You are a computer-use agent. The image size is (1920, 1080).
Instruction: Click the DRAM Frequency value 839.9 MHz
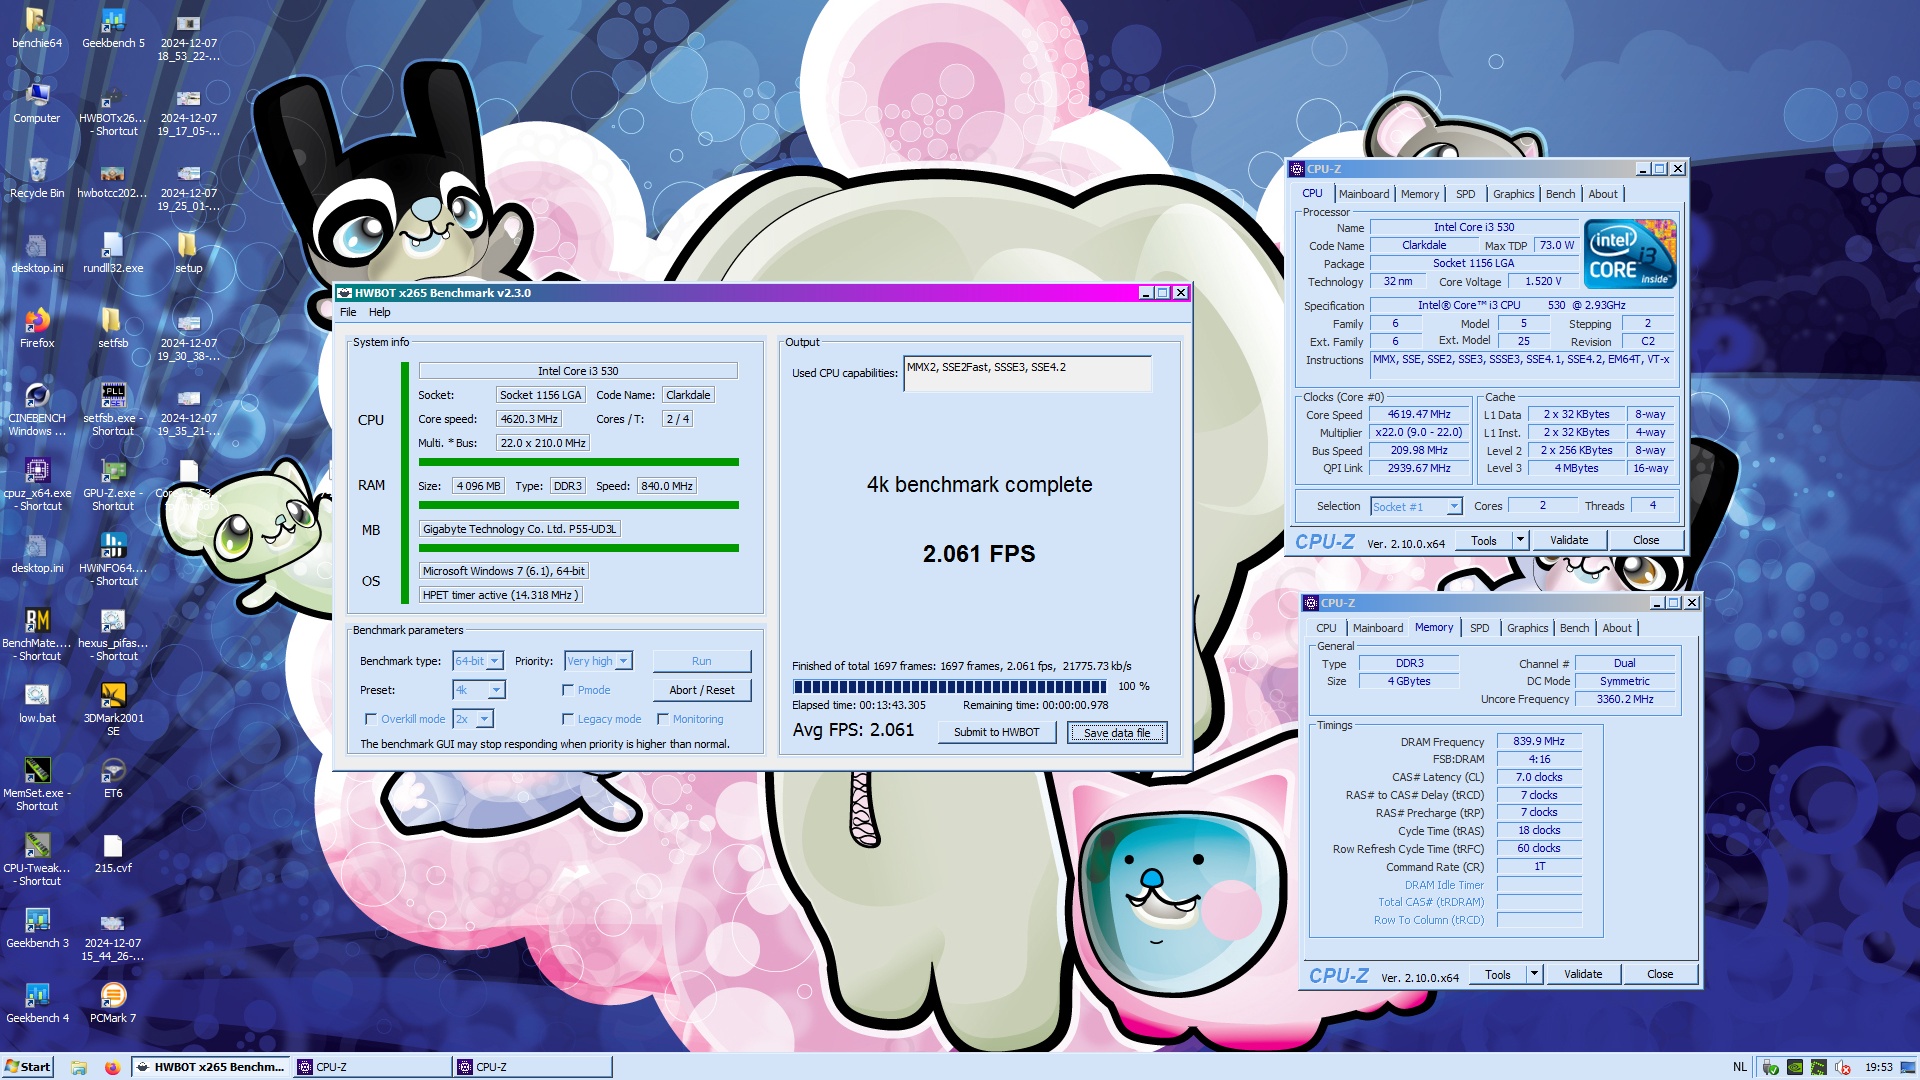pyautogui.click(x=1539, y=742)
